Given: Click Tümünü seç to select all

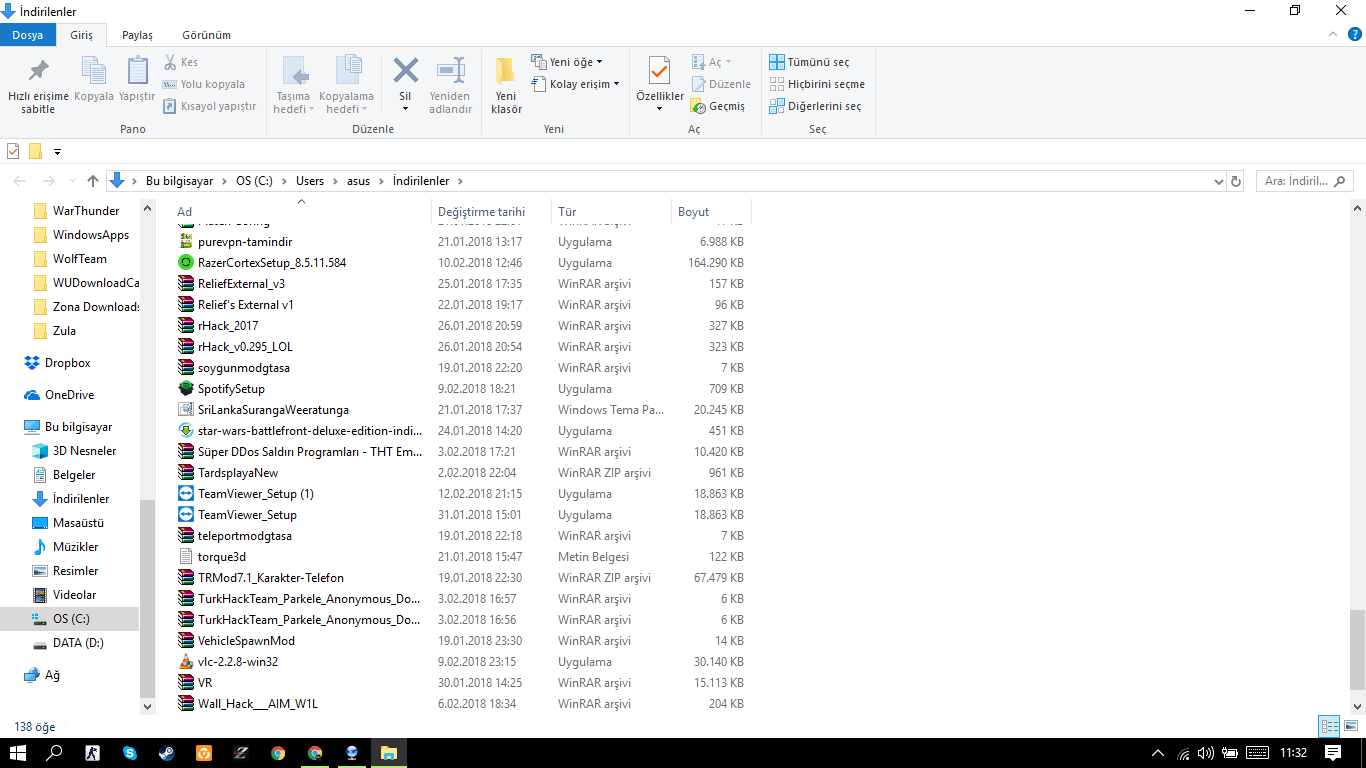Looking at the screenshot, I should click(809, 62).
